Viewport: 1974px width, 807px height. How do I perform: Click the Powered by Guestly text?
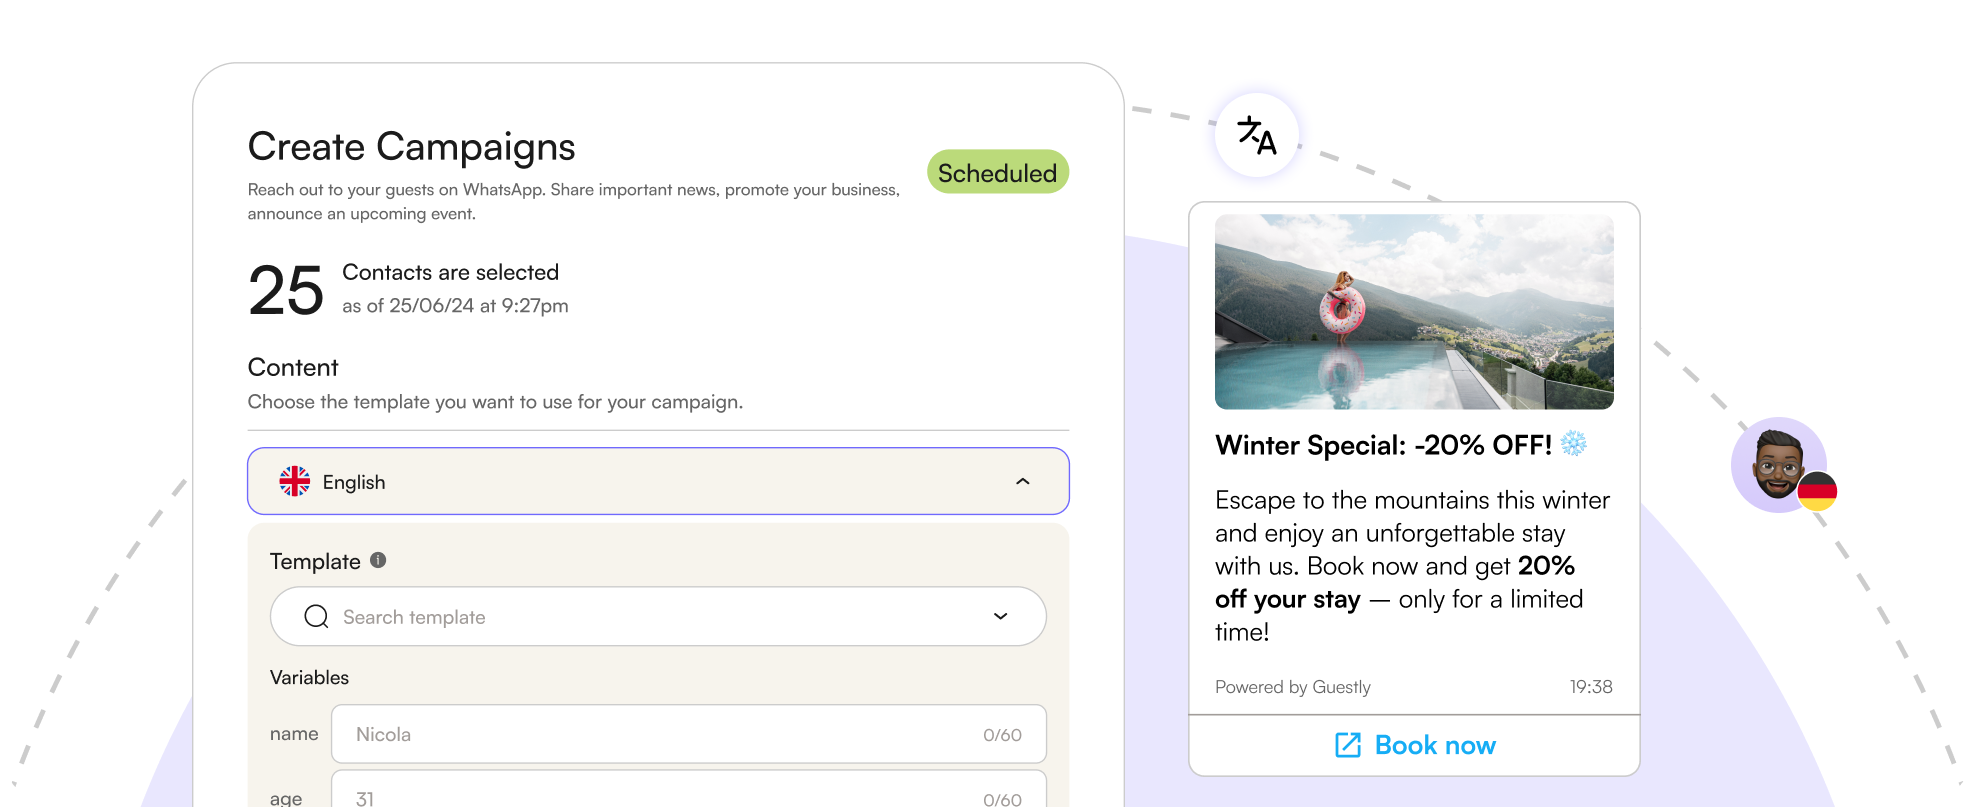[1292, 687]
